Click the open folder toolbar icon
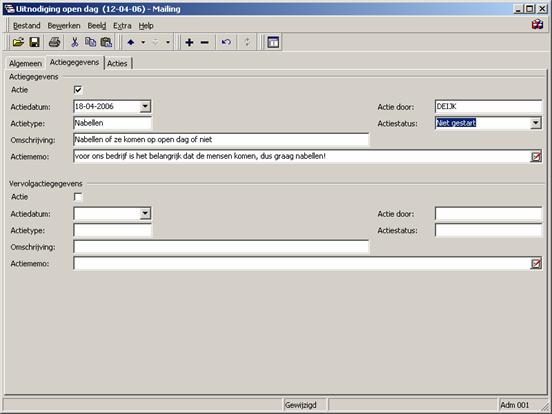 pos(18,43)
